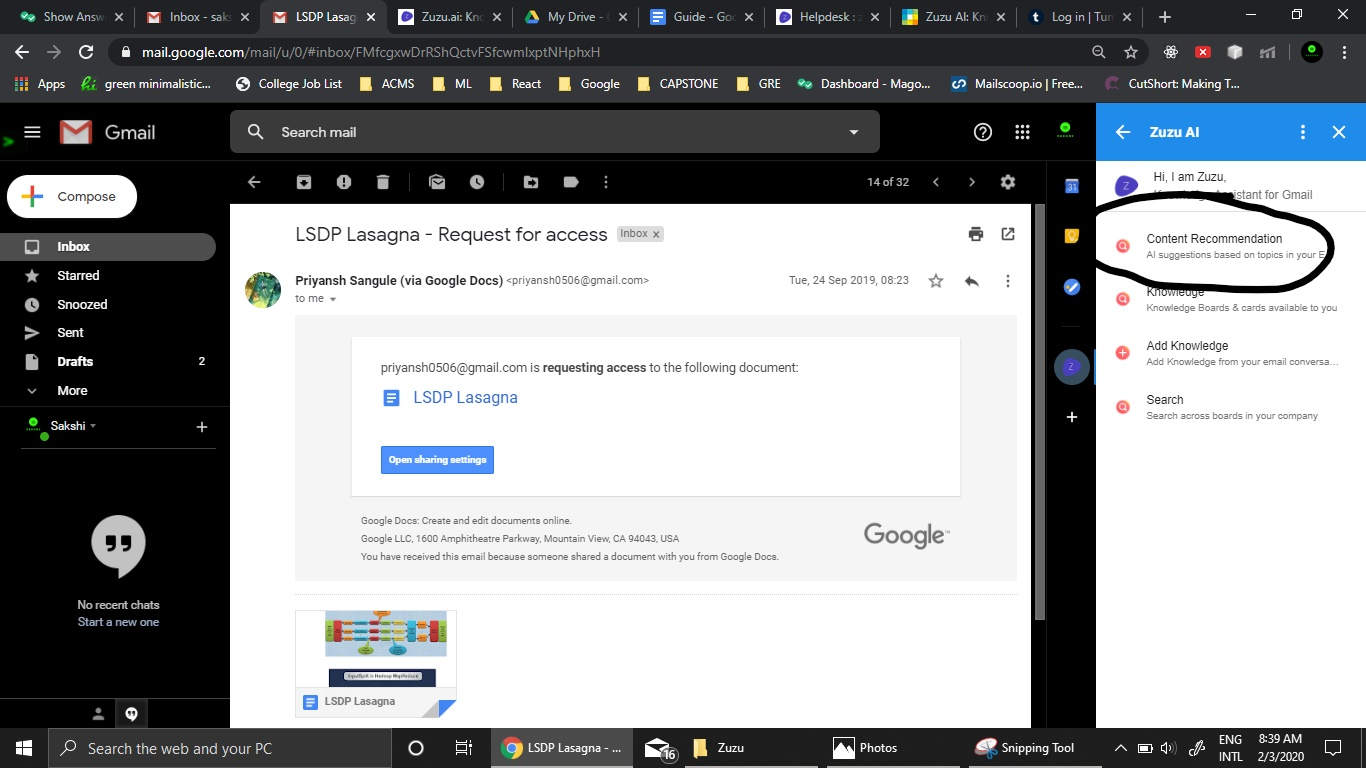Screen dimensions: 1366x768
Task: Show search options dropdown arrow
Action: point(854,132)
